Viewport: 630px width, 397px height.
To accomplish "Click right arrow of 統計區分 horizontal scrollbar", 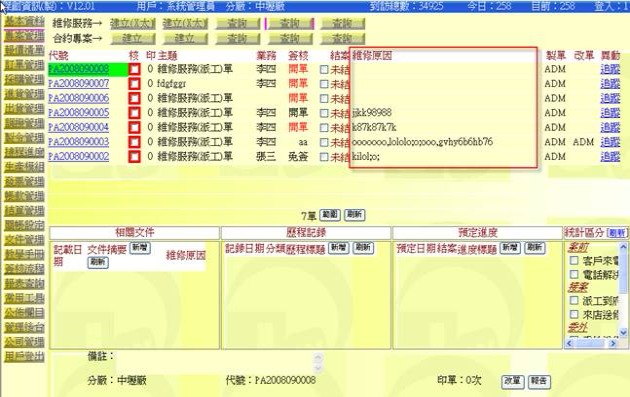I will click(613, 343).
